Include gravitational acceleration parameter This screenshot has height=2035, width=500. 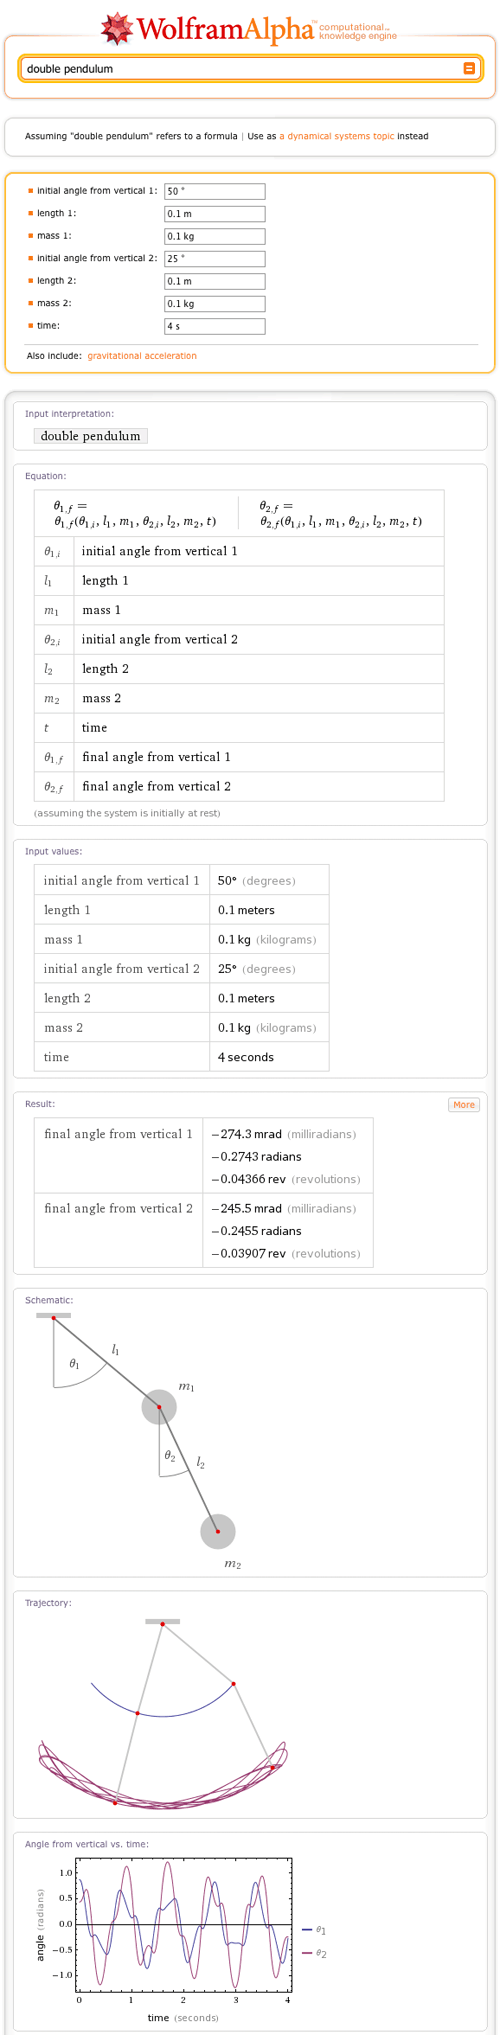pos(142,356)
